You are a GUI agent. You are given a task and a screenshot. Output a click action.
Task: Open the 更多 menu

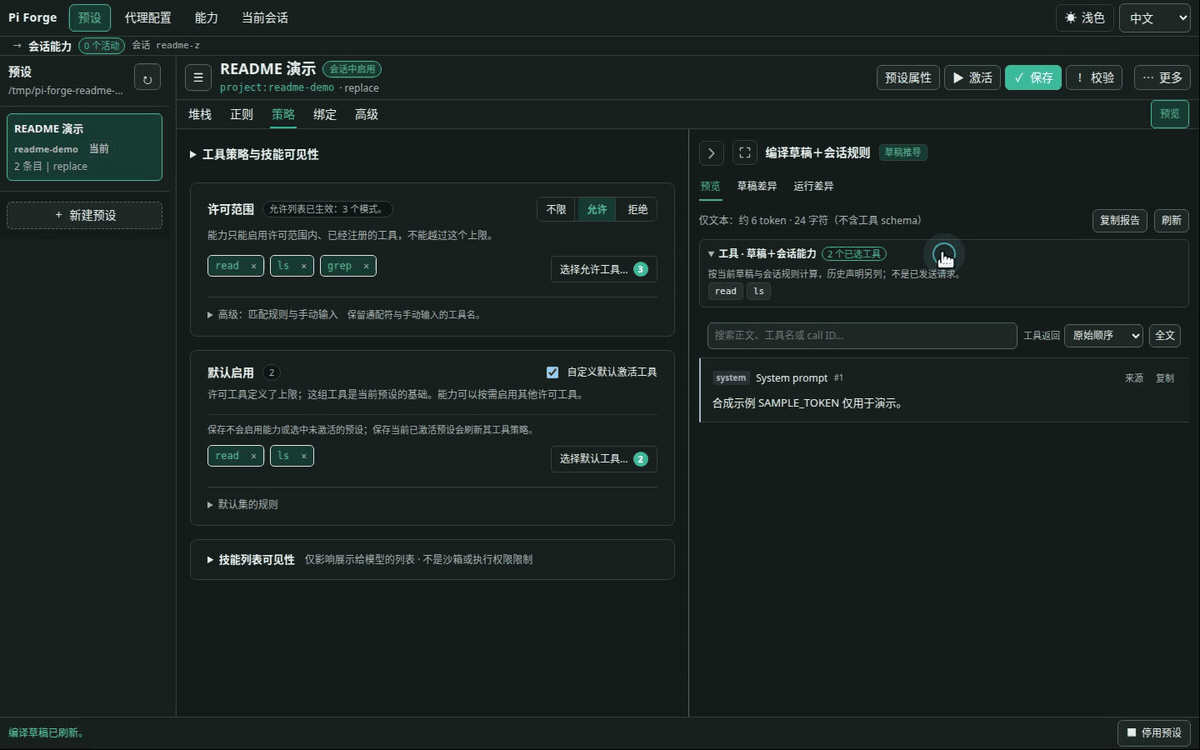click(x=1162, y=78)
